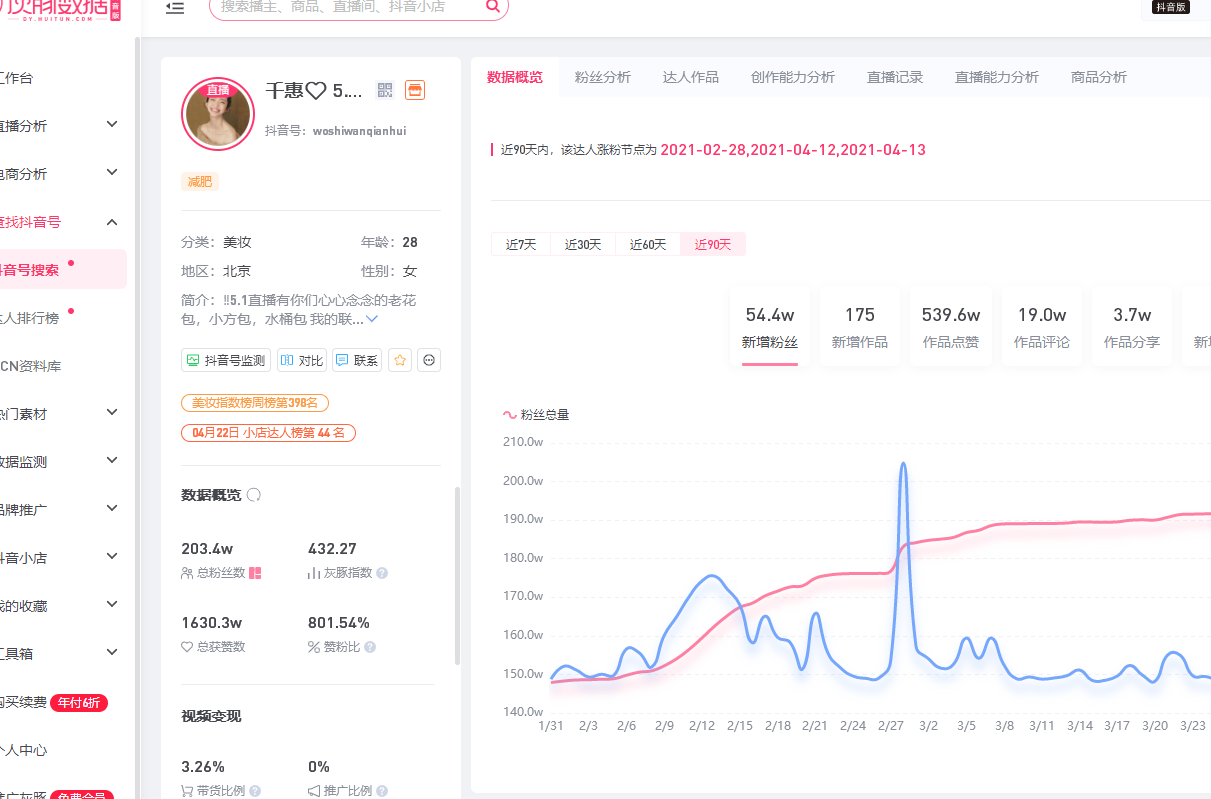Show help for 赞粉比 question mark
This screenshot has width=1211, height=799.
pos(370,647)
